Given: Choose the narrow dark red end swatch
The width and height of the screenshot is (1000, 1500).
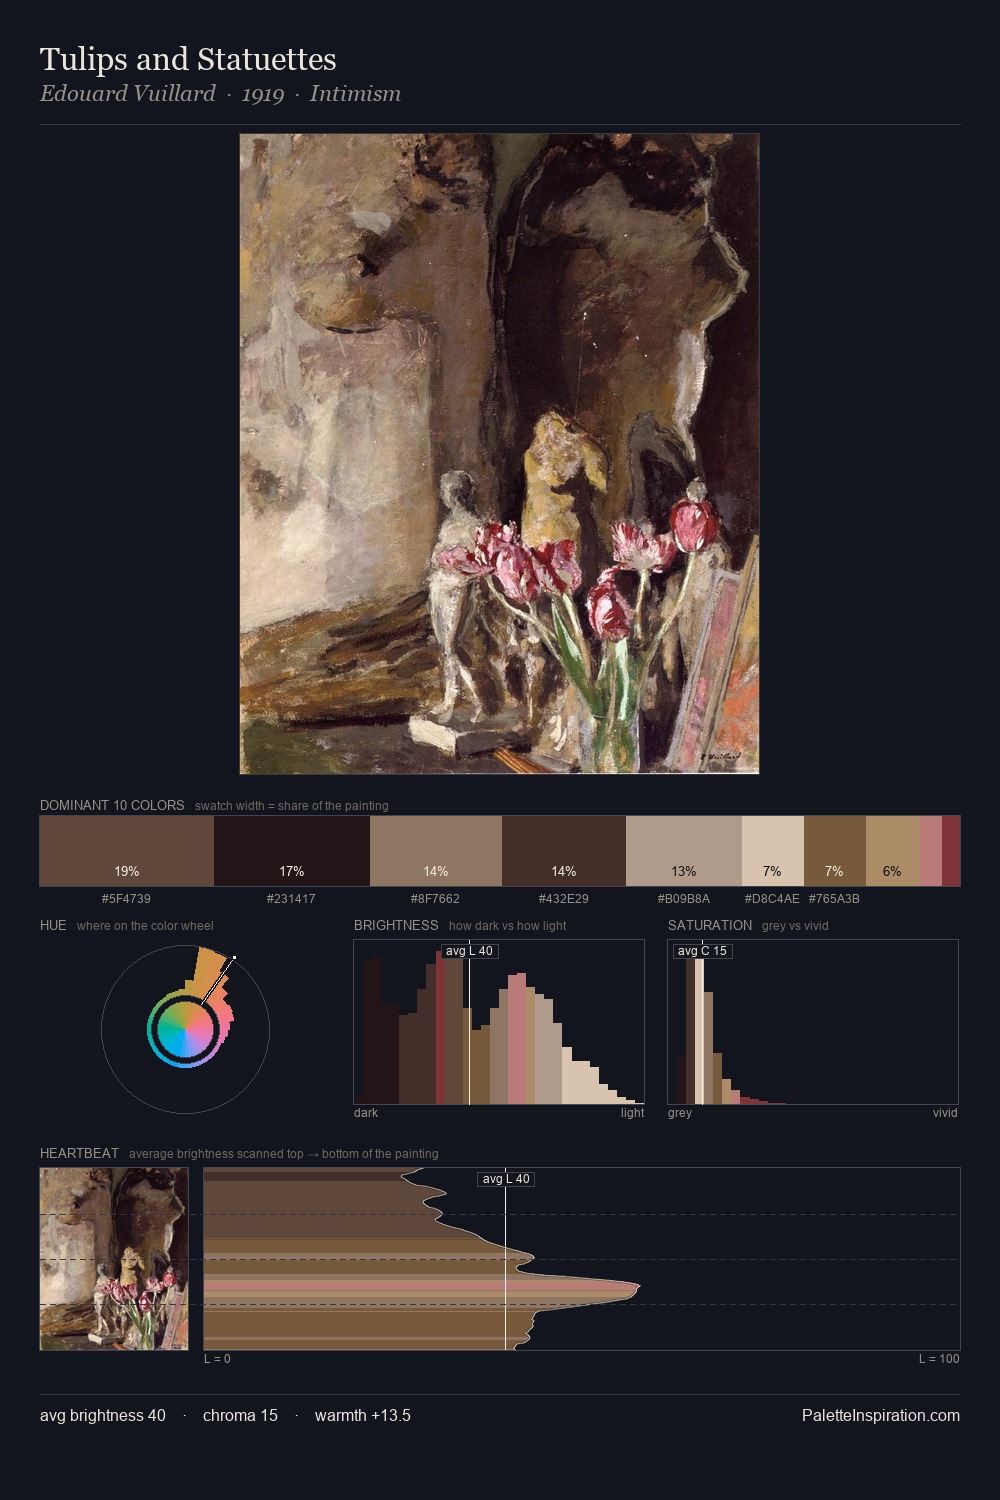Looking at the screenshot, I should [x=951, y=851].
